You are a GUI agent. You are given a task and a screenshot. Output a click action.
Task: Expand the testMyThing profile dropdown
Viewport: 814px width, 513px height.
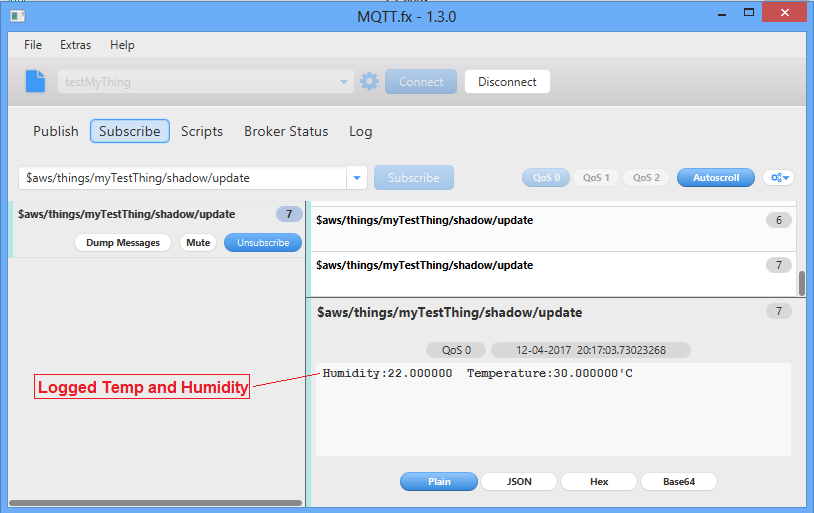(344, 82)
